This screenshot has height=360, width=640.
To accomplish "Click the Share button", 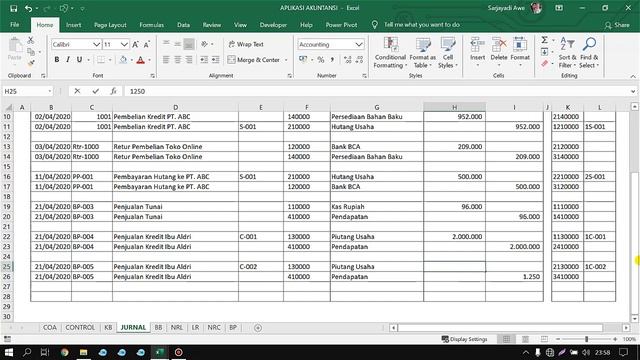I will click(617, 25).
